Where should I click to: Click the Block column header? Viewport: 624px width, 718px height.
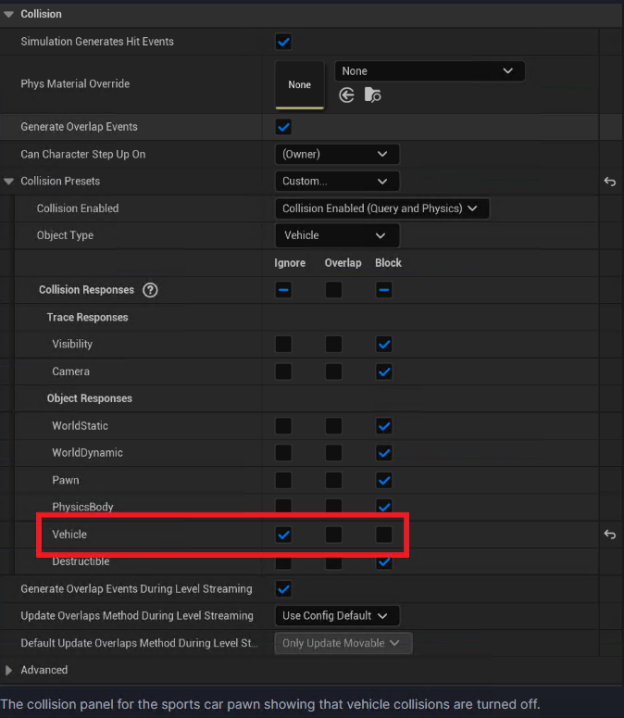[x=388, y=263]
